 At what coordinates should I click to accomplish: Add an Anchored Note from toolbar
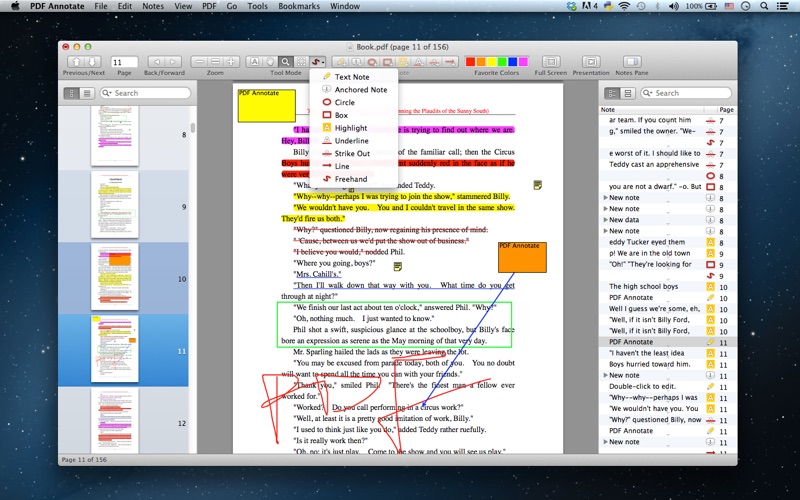[356, 62]
